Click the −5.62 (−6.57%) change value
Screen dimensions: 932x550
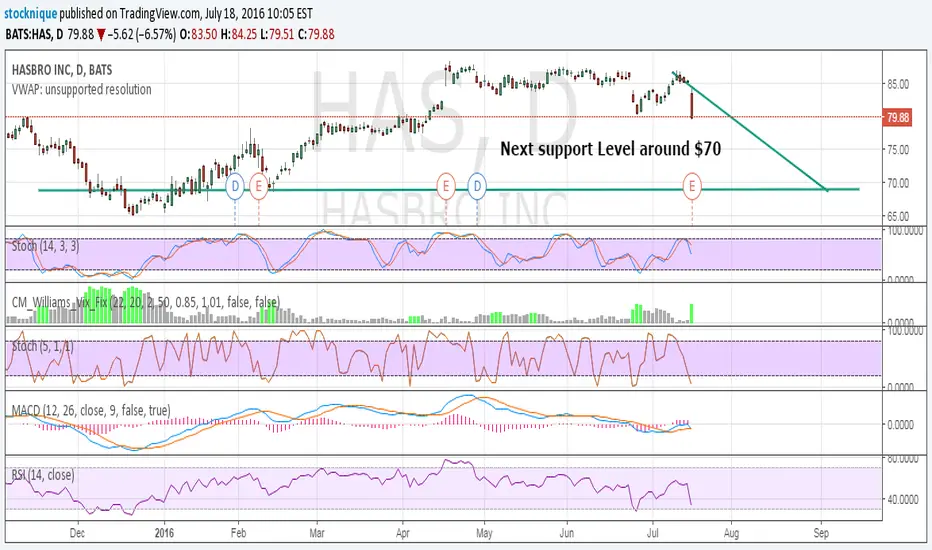pyautogui.click(x=141, y=34)
